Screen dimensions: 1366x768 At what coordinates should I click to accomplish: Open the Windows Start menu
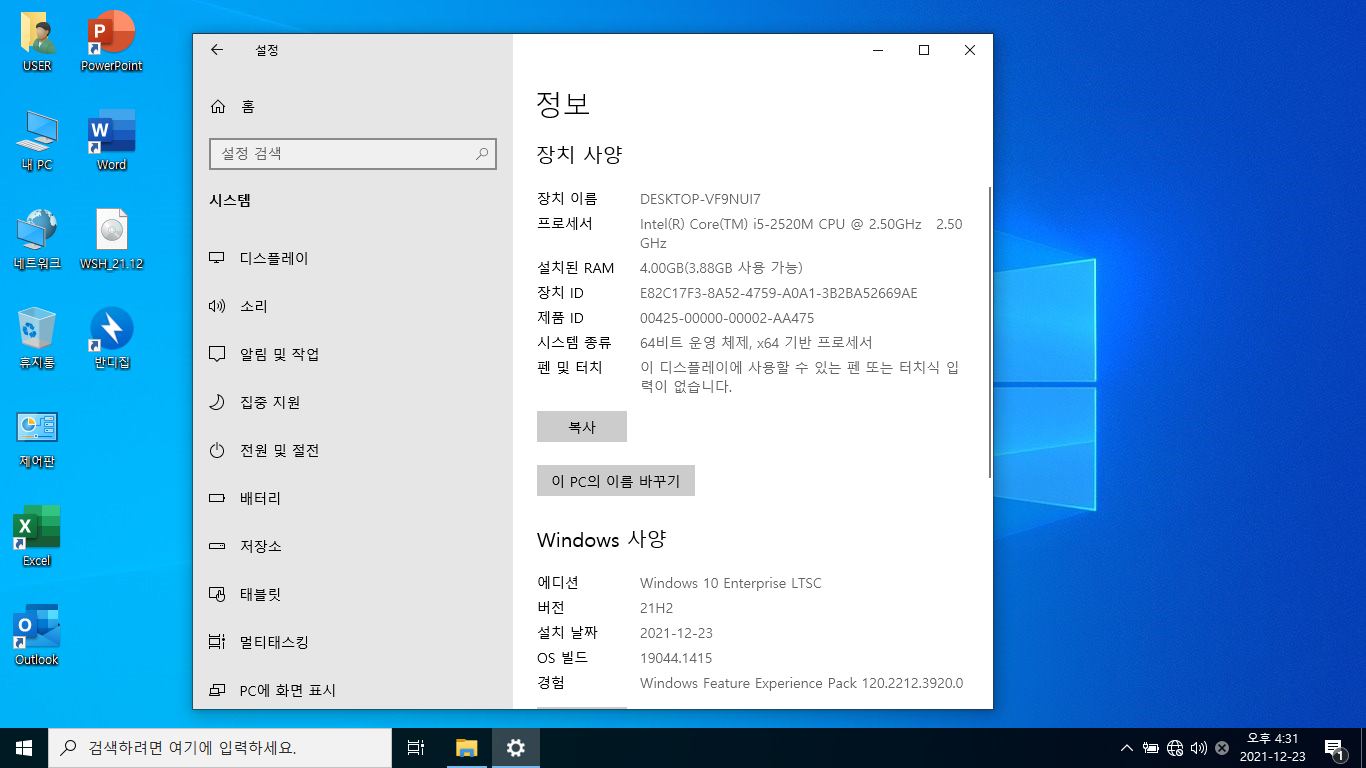coord(24,748)
